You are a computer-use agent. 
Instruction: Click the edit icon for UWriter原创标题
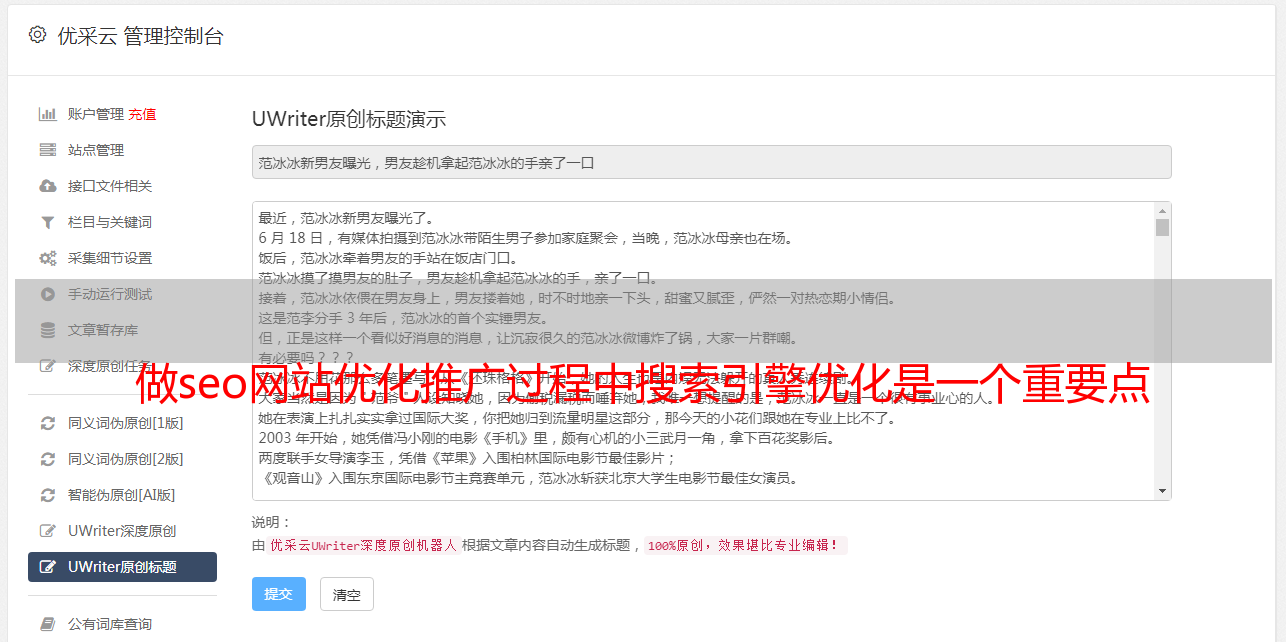[x=47, y=567]
